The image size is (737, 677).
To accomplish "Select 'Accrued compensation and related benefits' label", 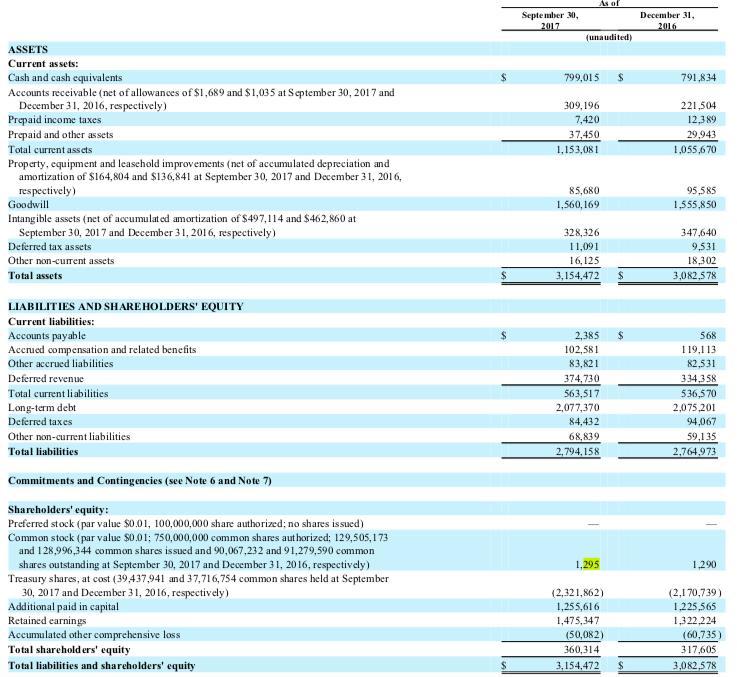I will (102, 350).
